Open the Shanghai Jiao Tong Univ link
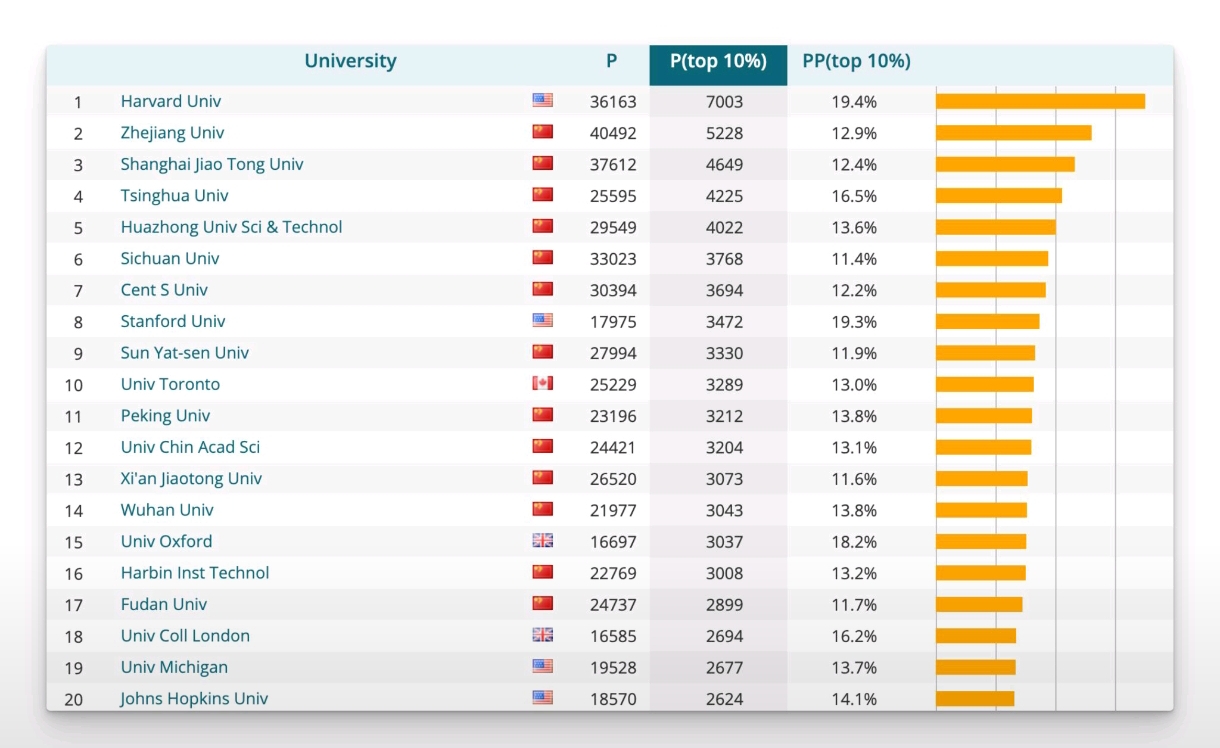 point(212,164)
